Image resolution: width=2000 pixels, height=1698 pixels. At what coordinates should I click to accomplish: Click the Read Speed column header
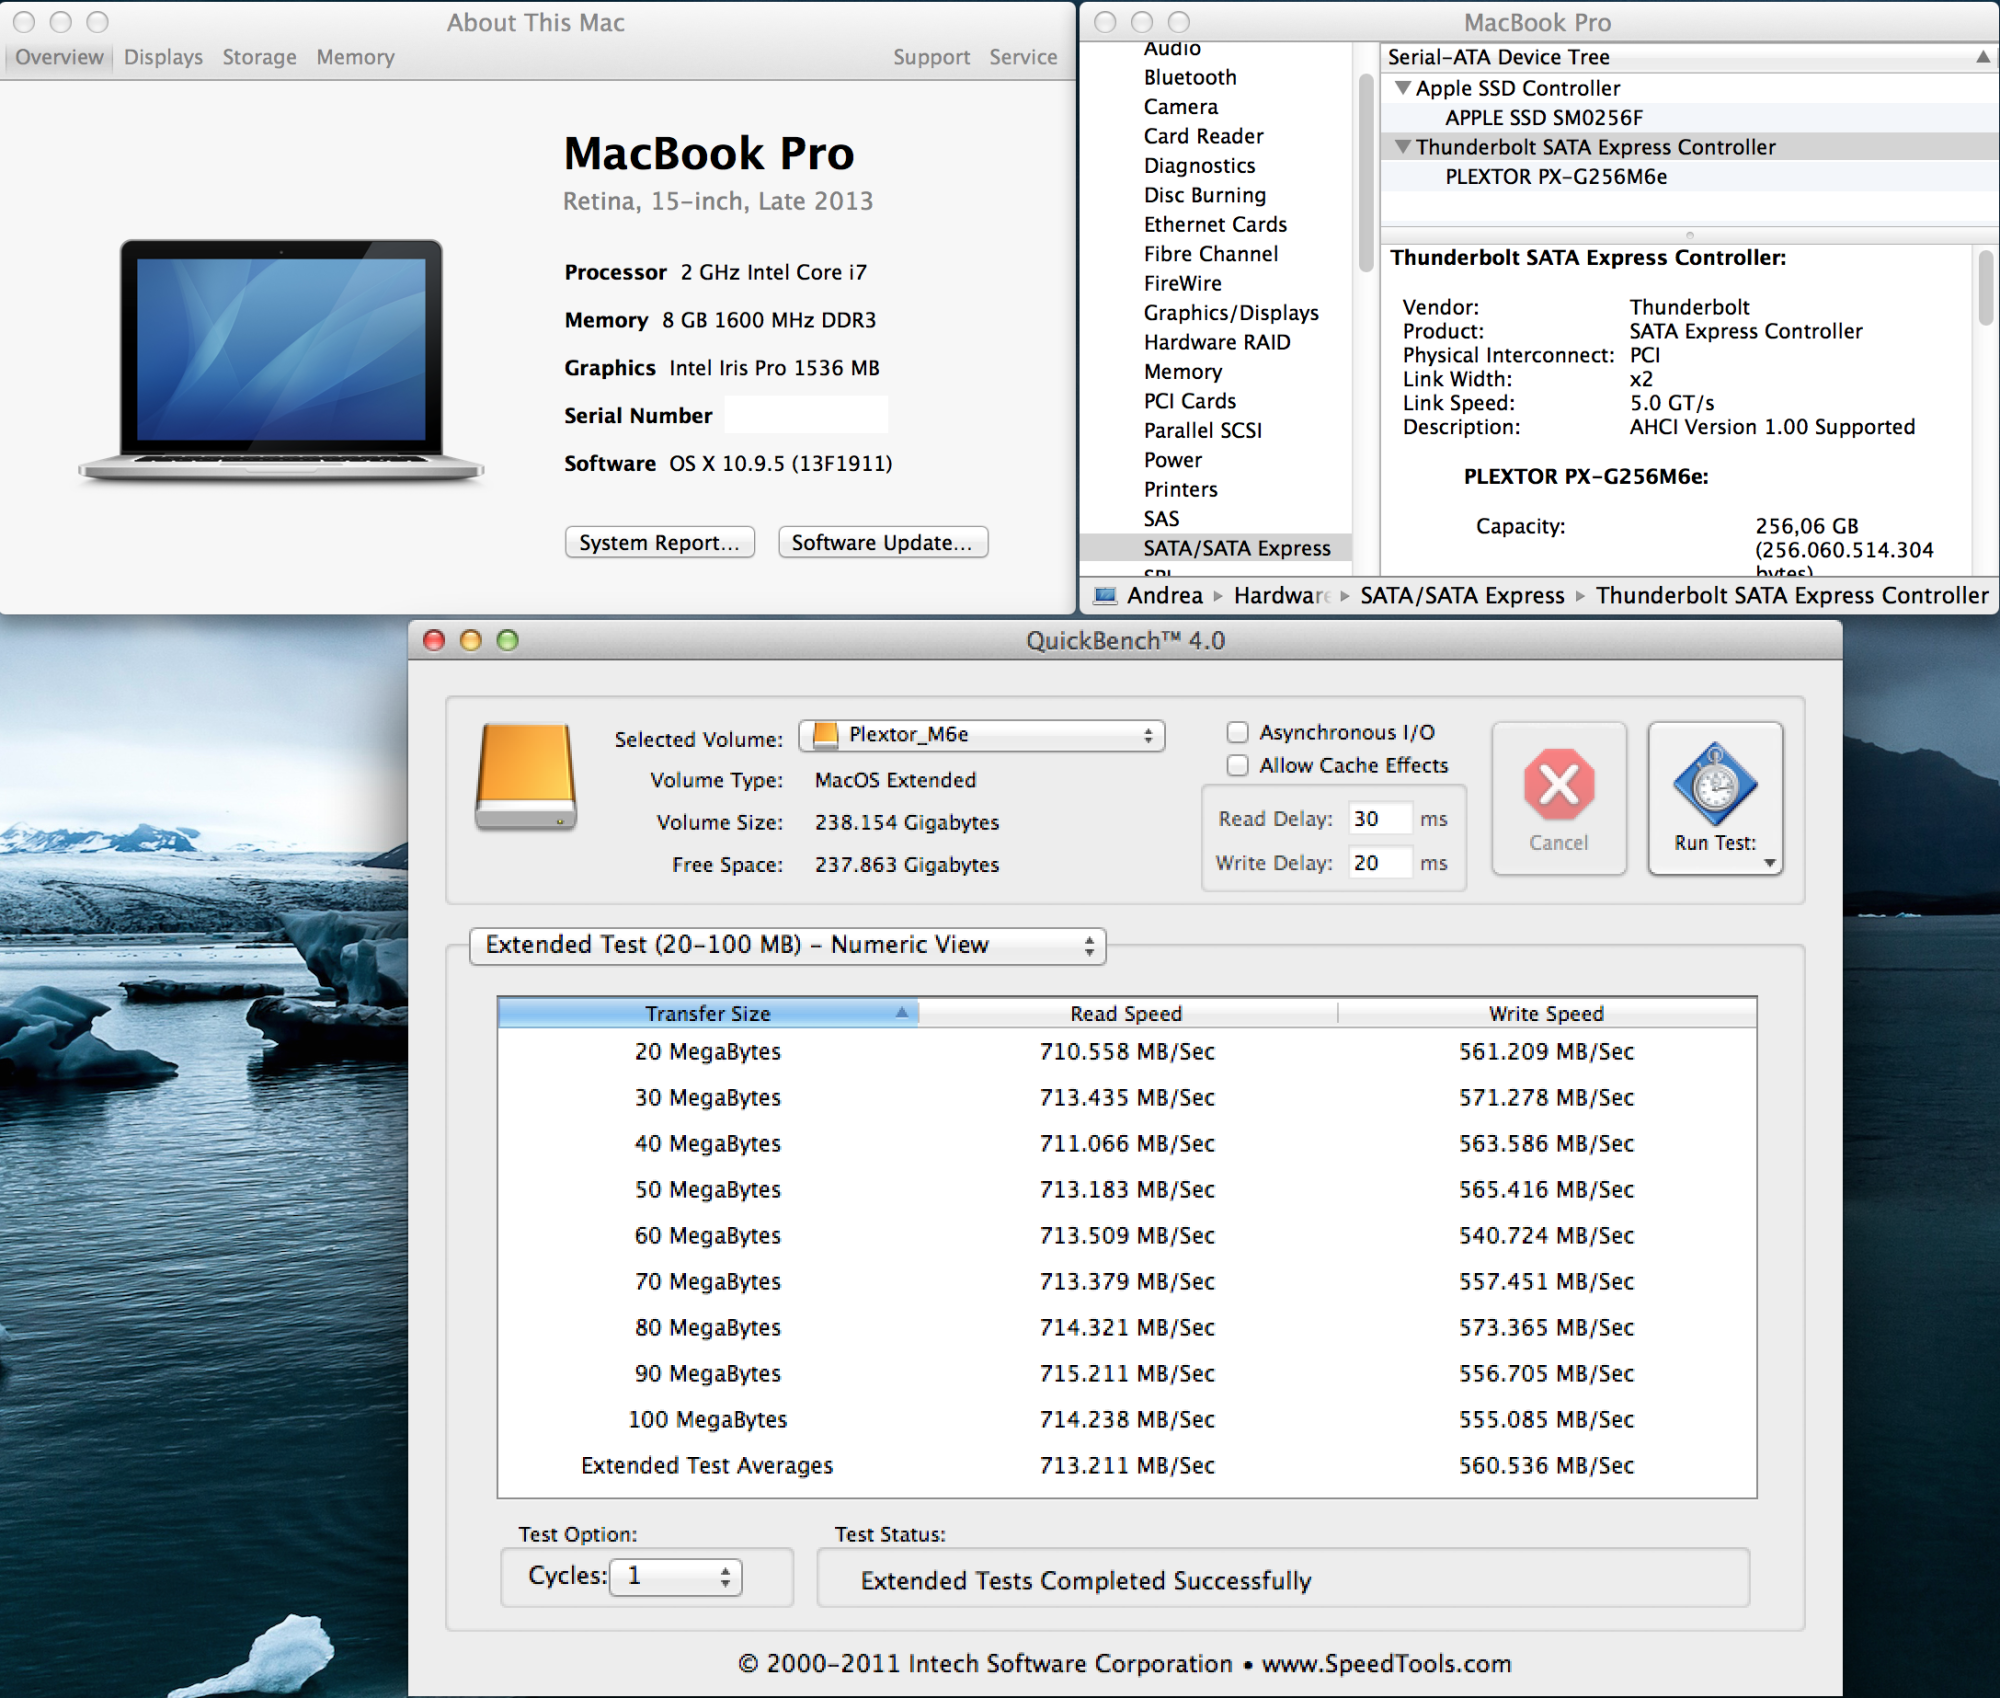click(x=1127, y=1013)
